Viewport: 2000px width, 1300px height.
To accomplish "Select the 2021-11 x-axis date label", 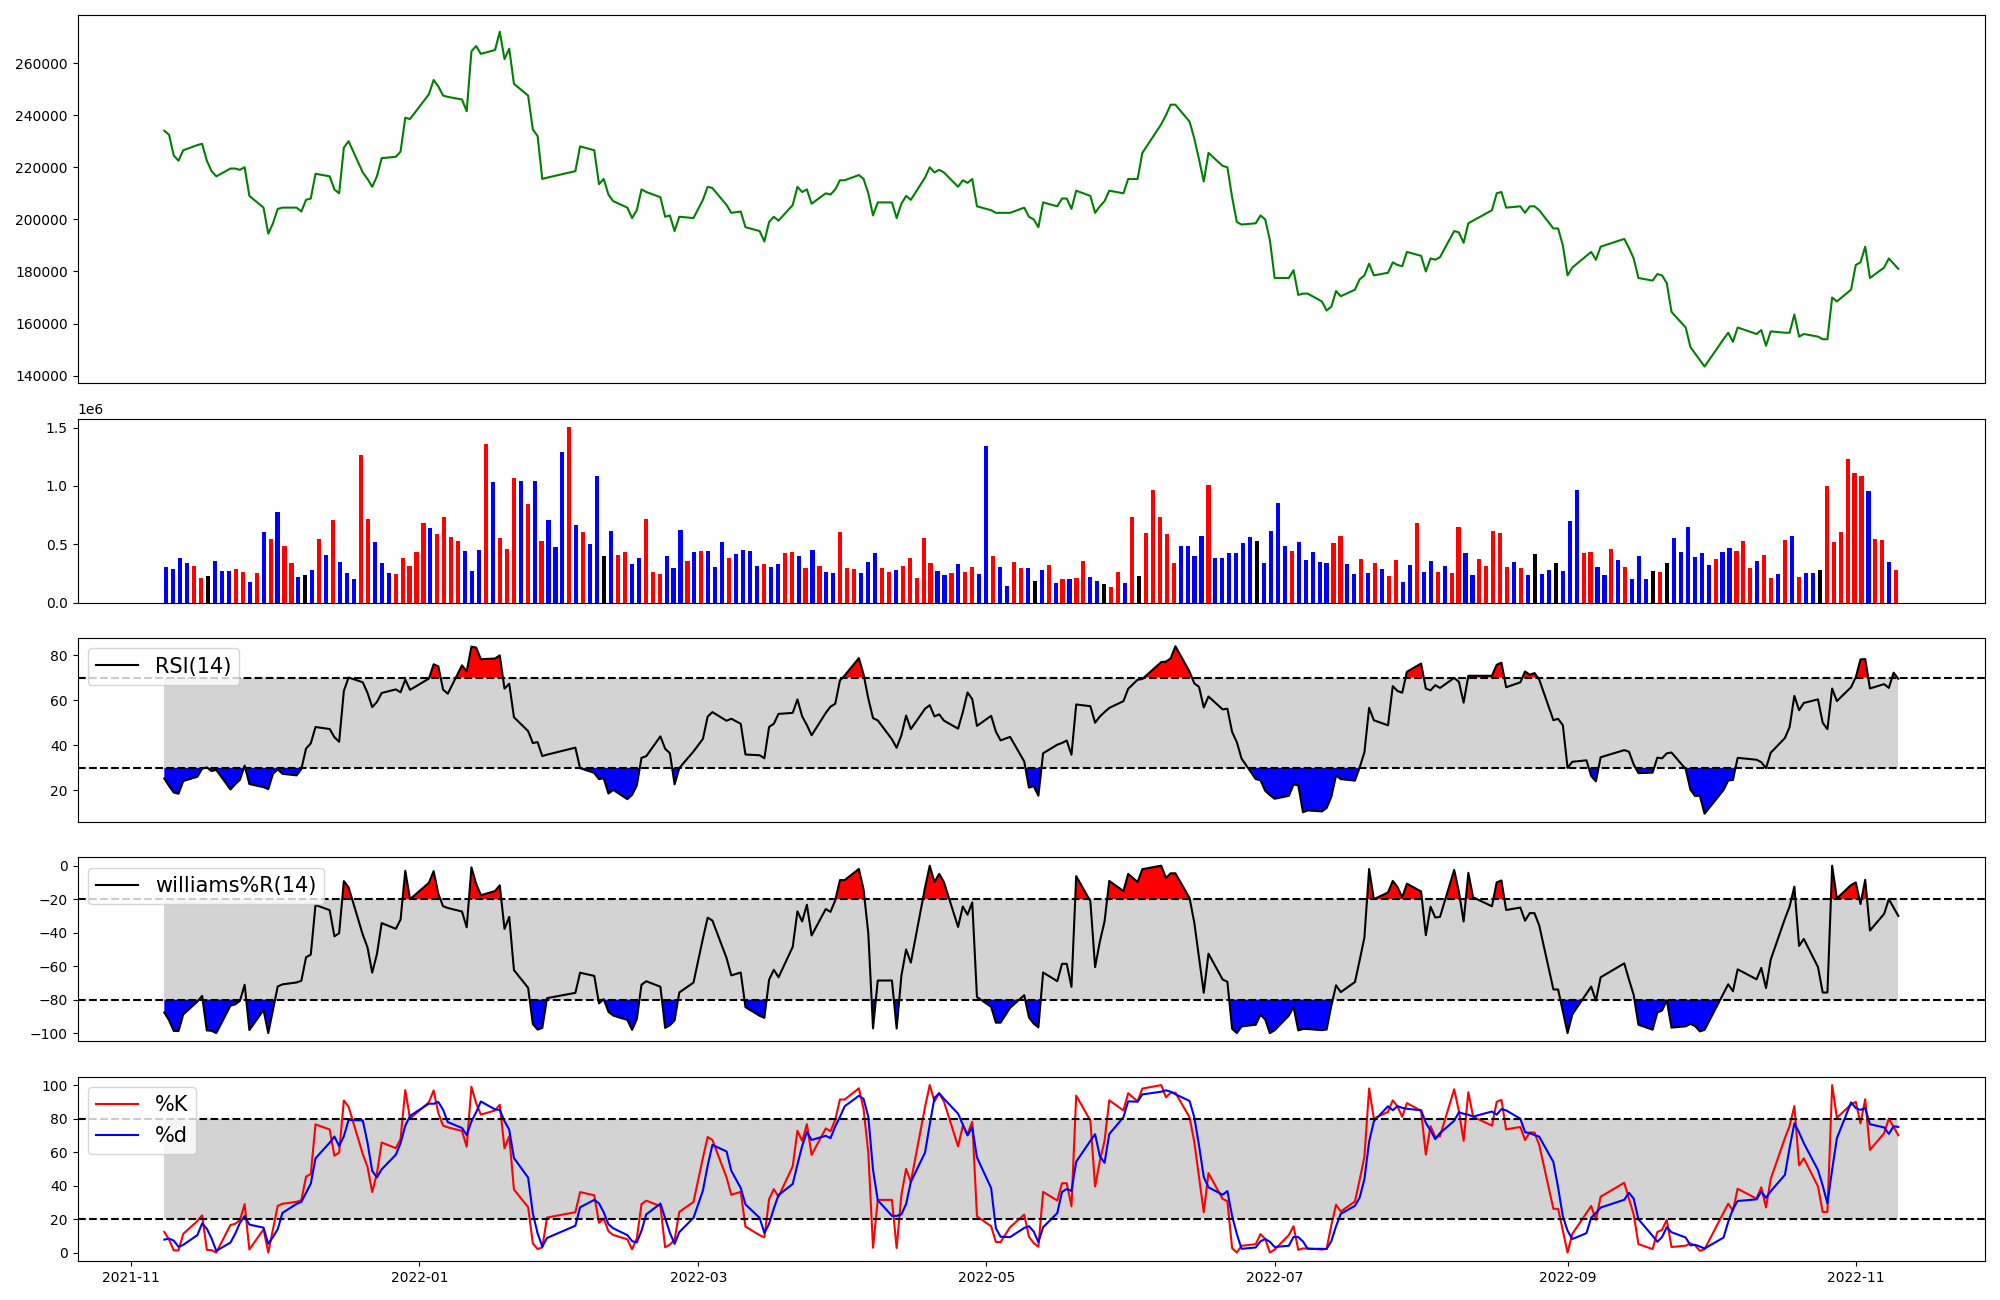I will (x=131, y=1277).
